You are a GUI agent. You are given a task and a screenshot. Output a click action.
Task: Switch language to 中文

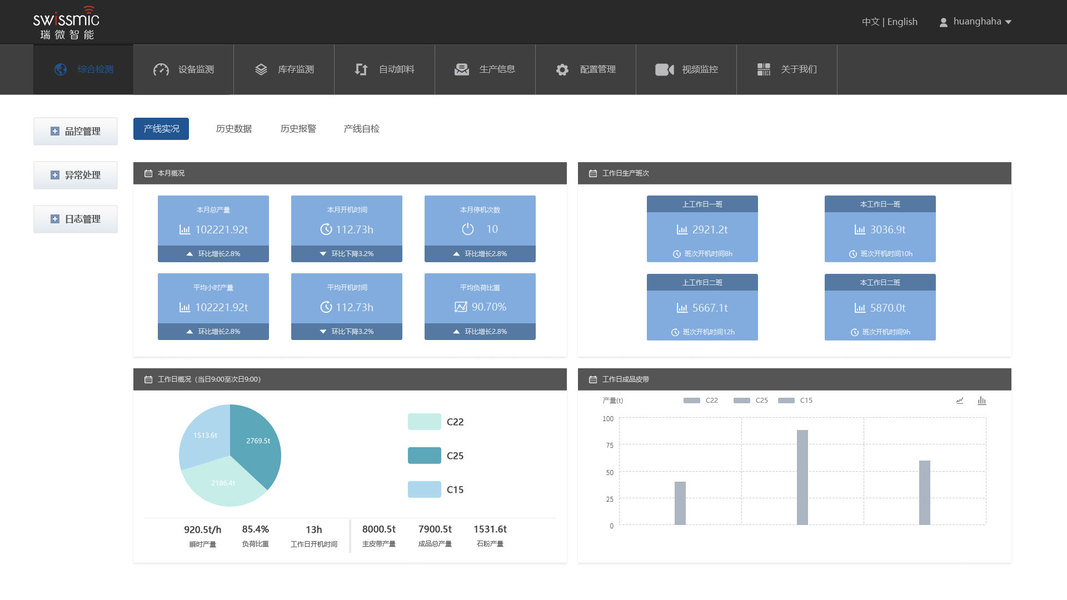click(870, 22)
